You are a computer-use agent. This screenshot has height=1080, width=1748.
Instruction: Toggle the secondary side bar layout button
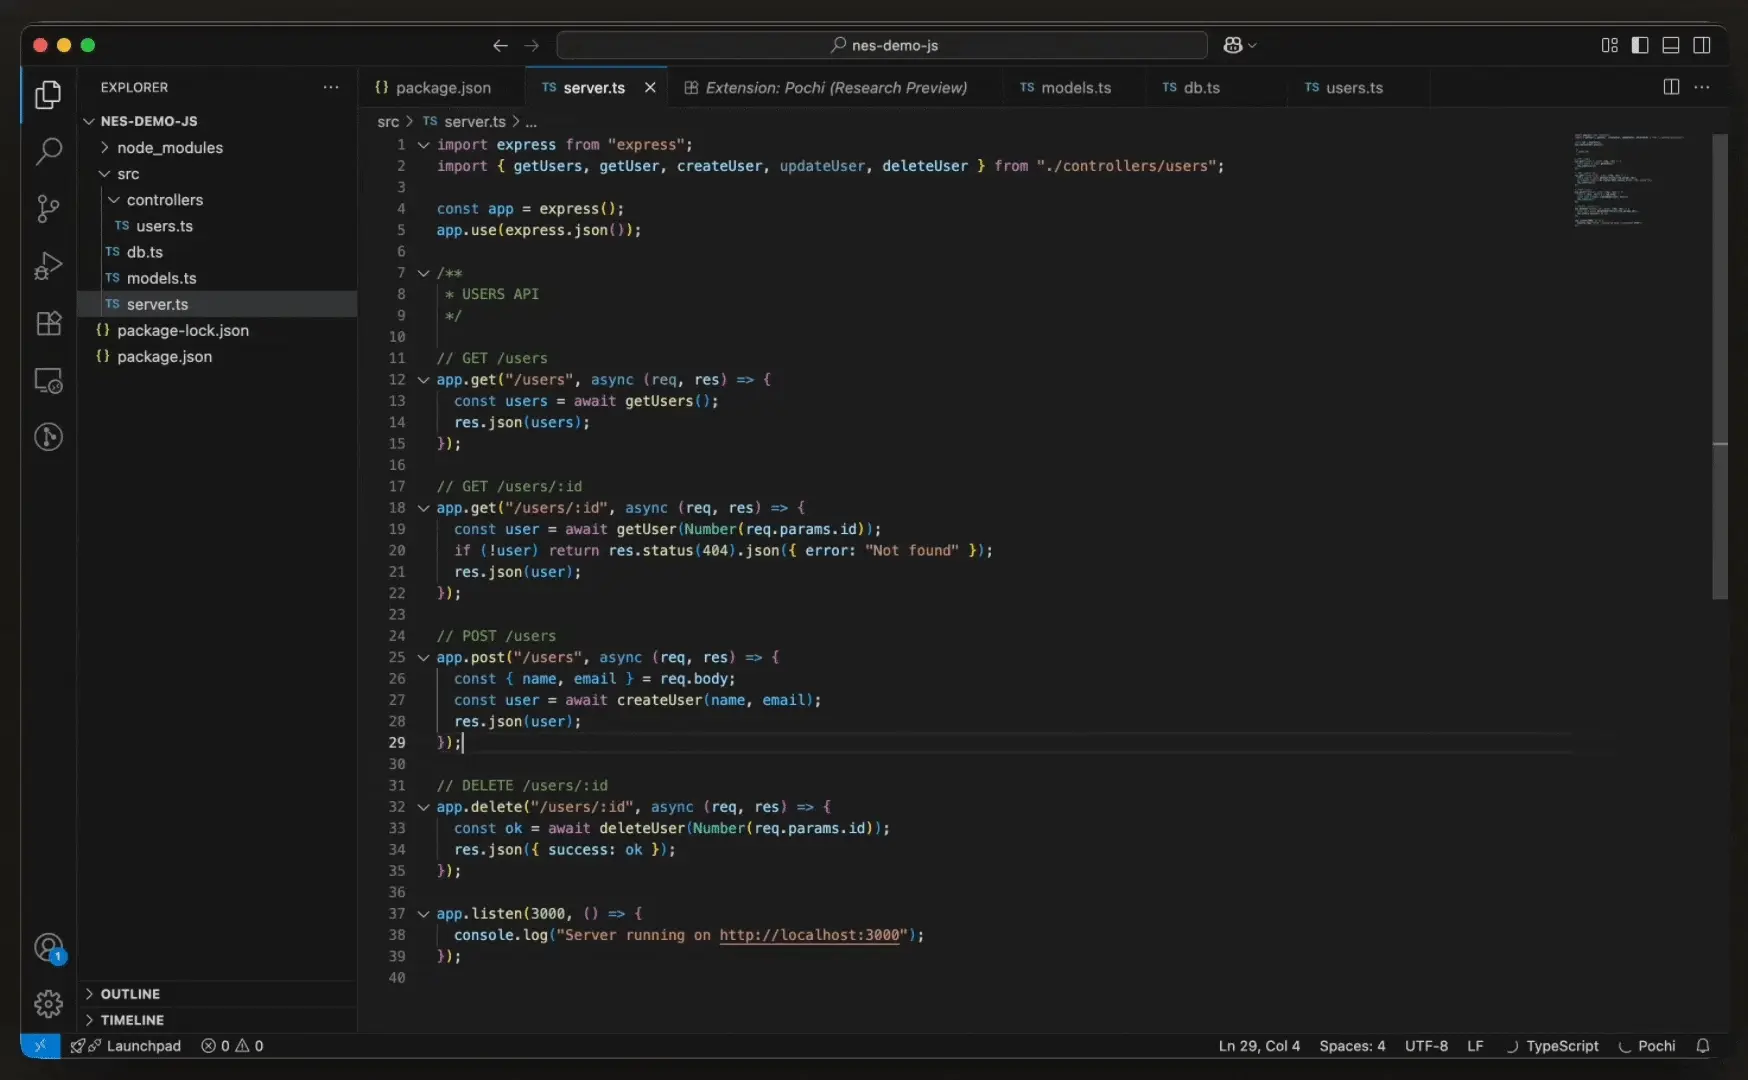click(x=1702, y=45)
